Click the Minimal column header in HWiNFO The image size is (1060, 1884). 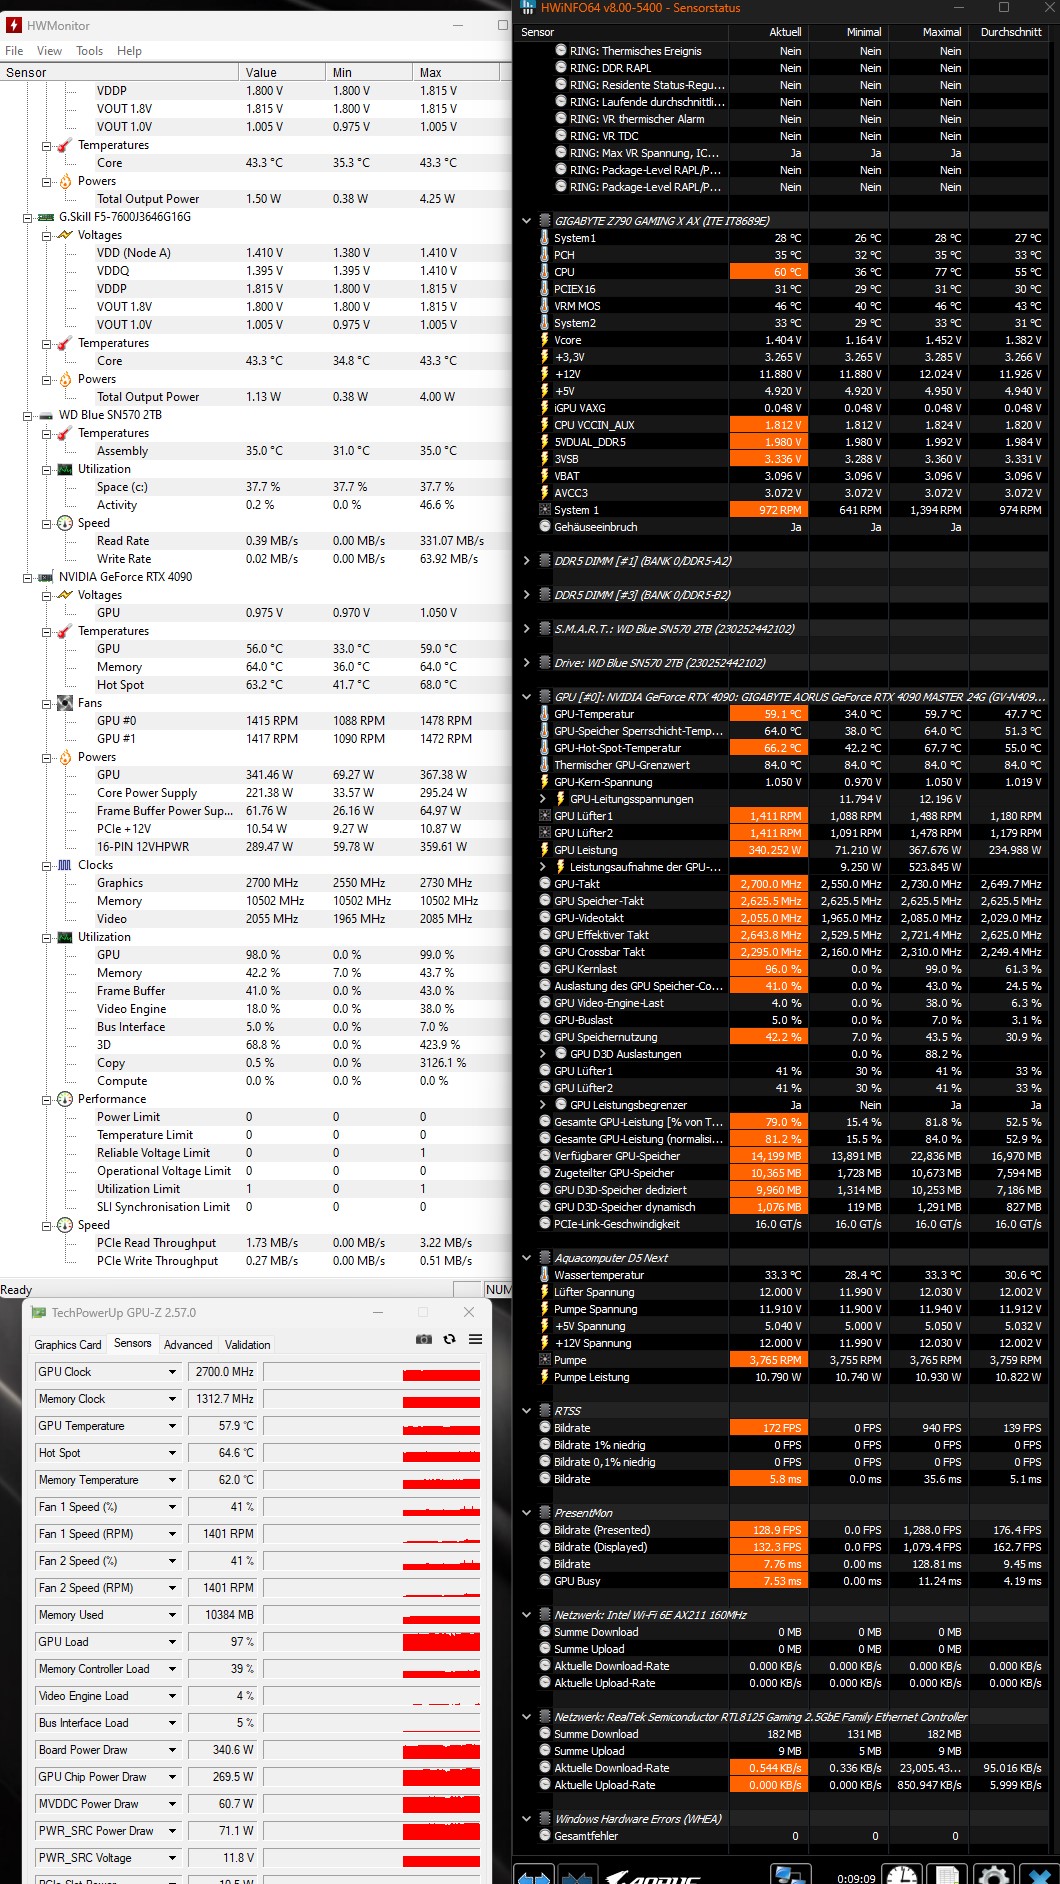[x=849, y=32]
